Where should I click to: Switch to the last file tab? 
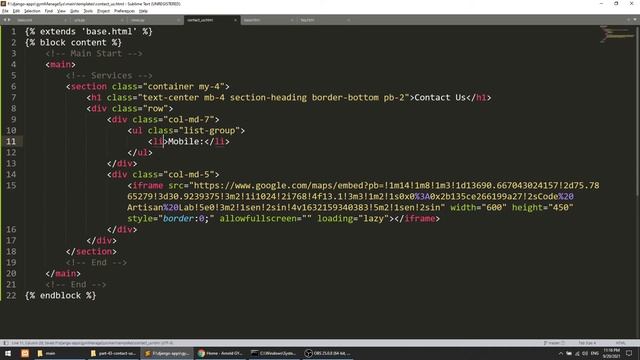(324, 20)
